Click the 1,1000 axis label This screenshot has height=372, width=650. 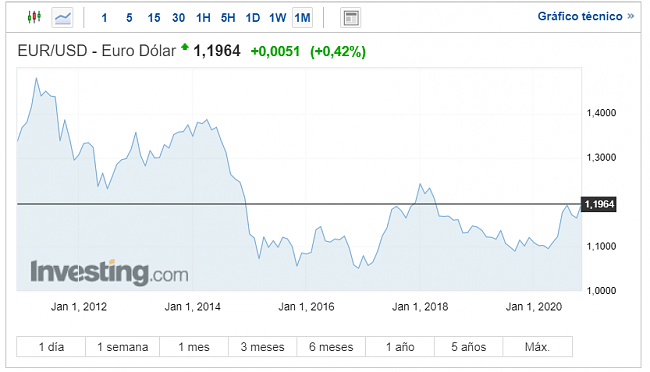(x=601, y=246)
